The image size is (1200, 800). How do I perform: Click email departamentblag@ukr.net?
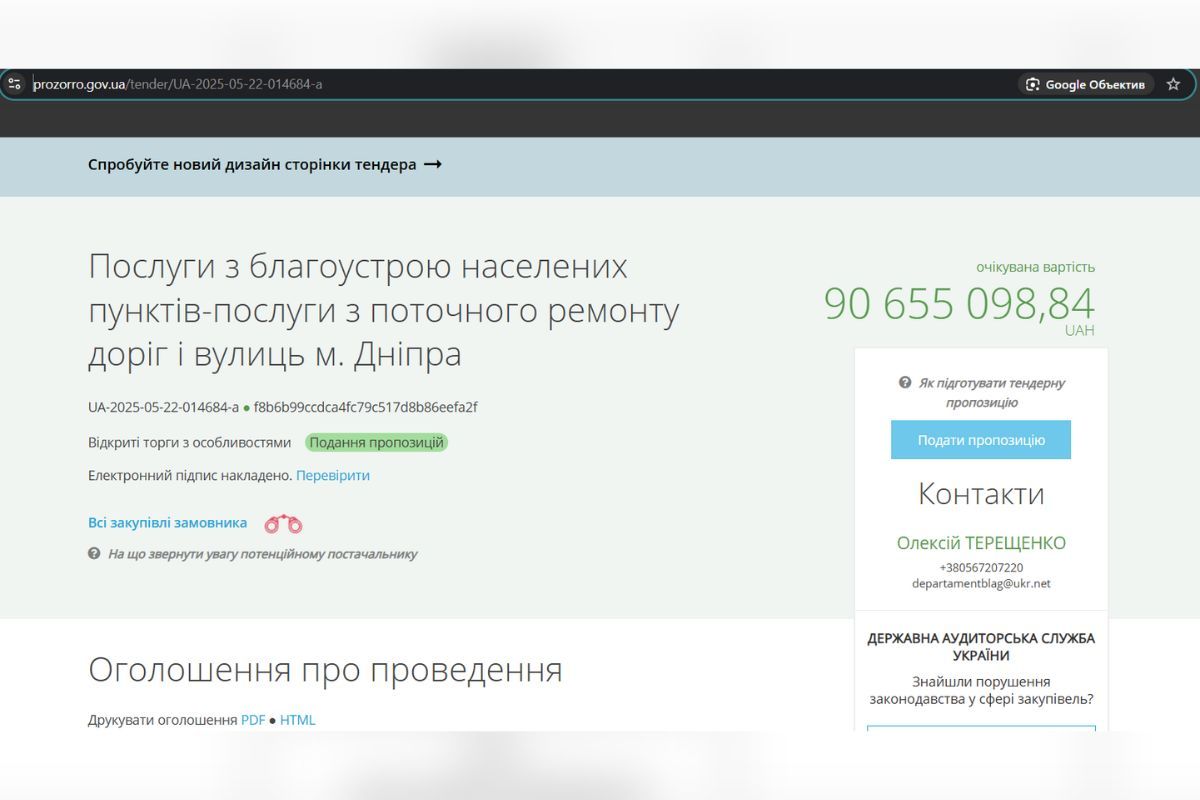point(981,583)
